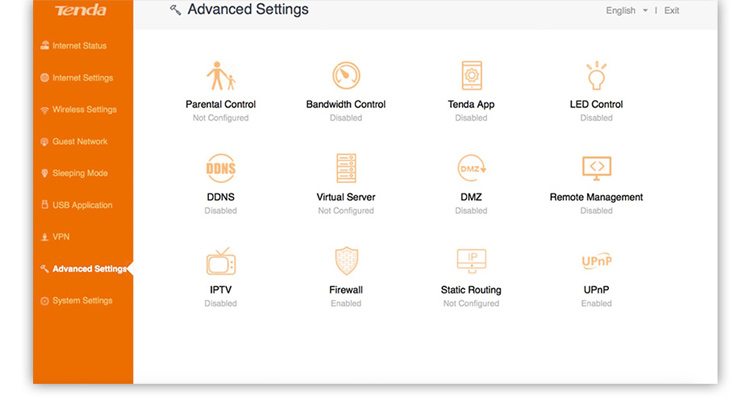Open the DDNS icon
This screenshot has height=417, width=750.
pyautogui.click(x=221, y=168)
